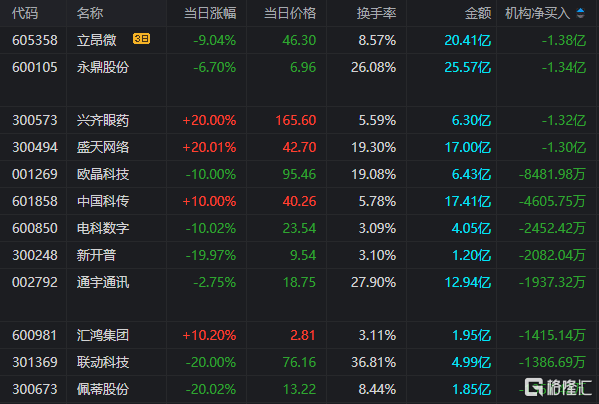Select stock code 300573
Image resolution: width=599 pixels, height=404 pixels.
click(35, 121)
